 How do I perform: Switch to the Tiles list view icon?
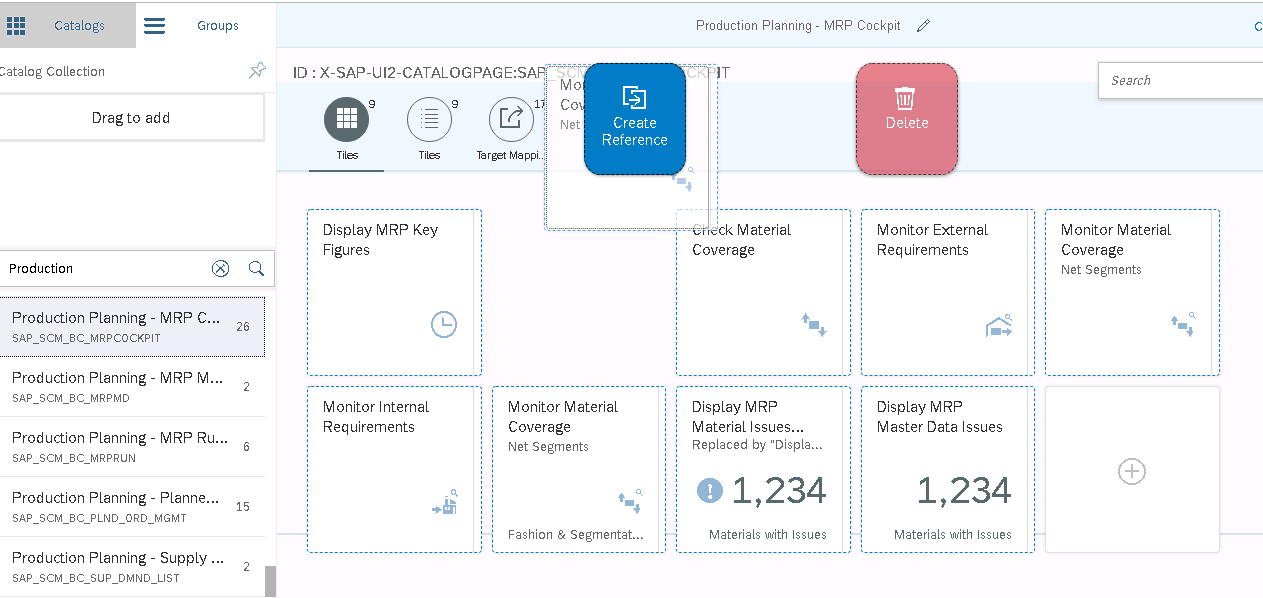tap(429, 120)
